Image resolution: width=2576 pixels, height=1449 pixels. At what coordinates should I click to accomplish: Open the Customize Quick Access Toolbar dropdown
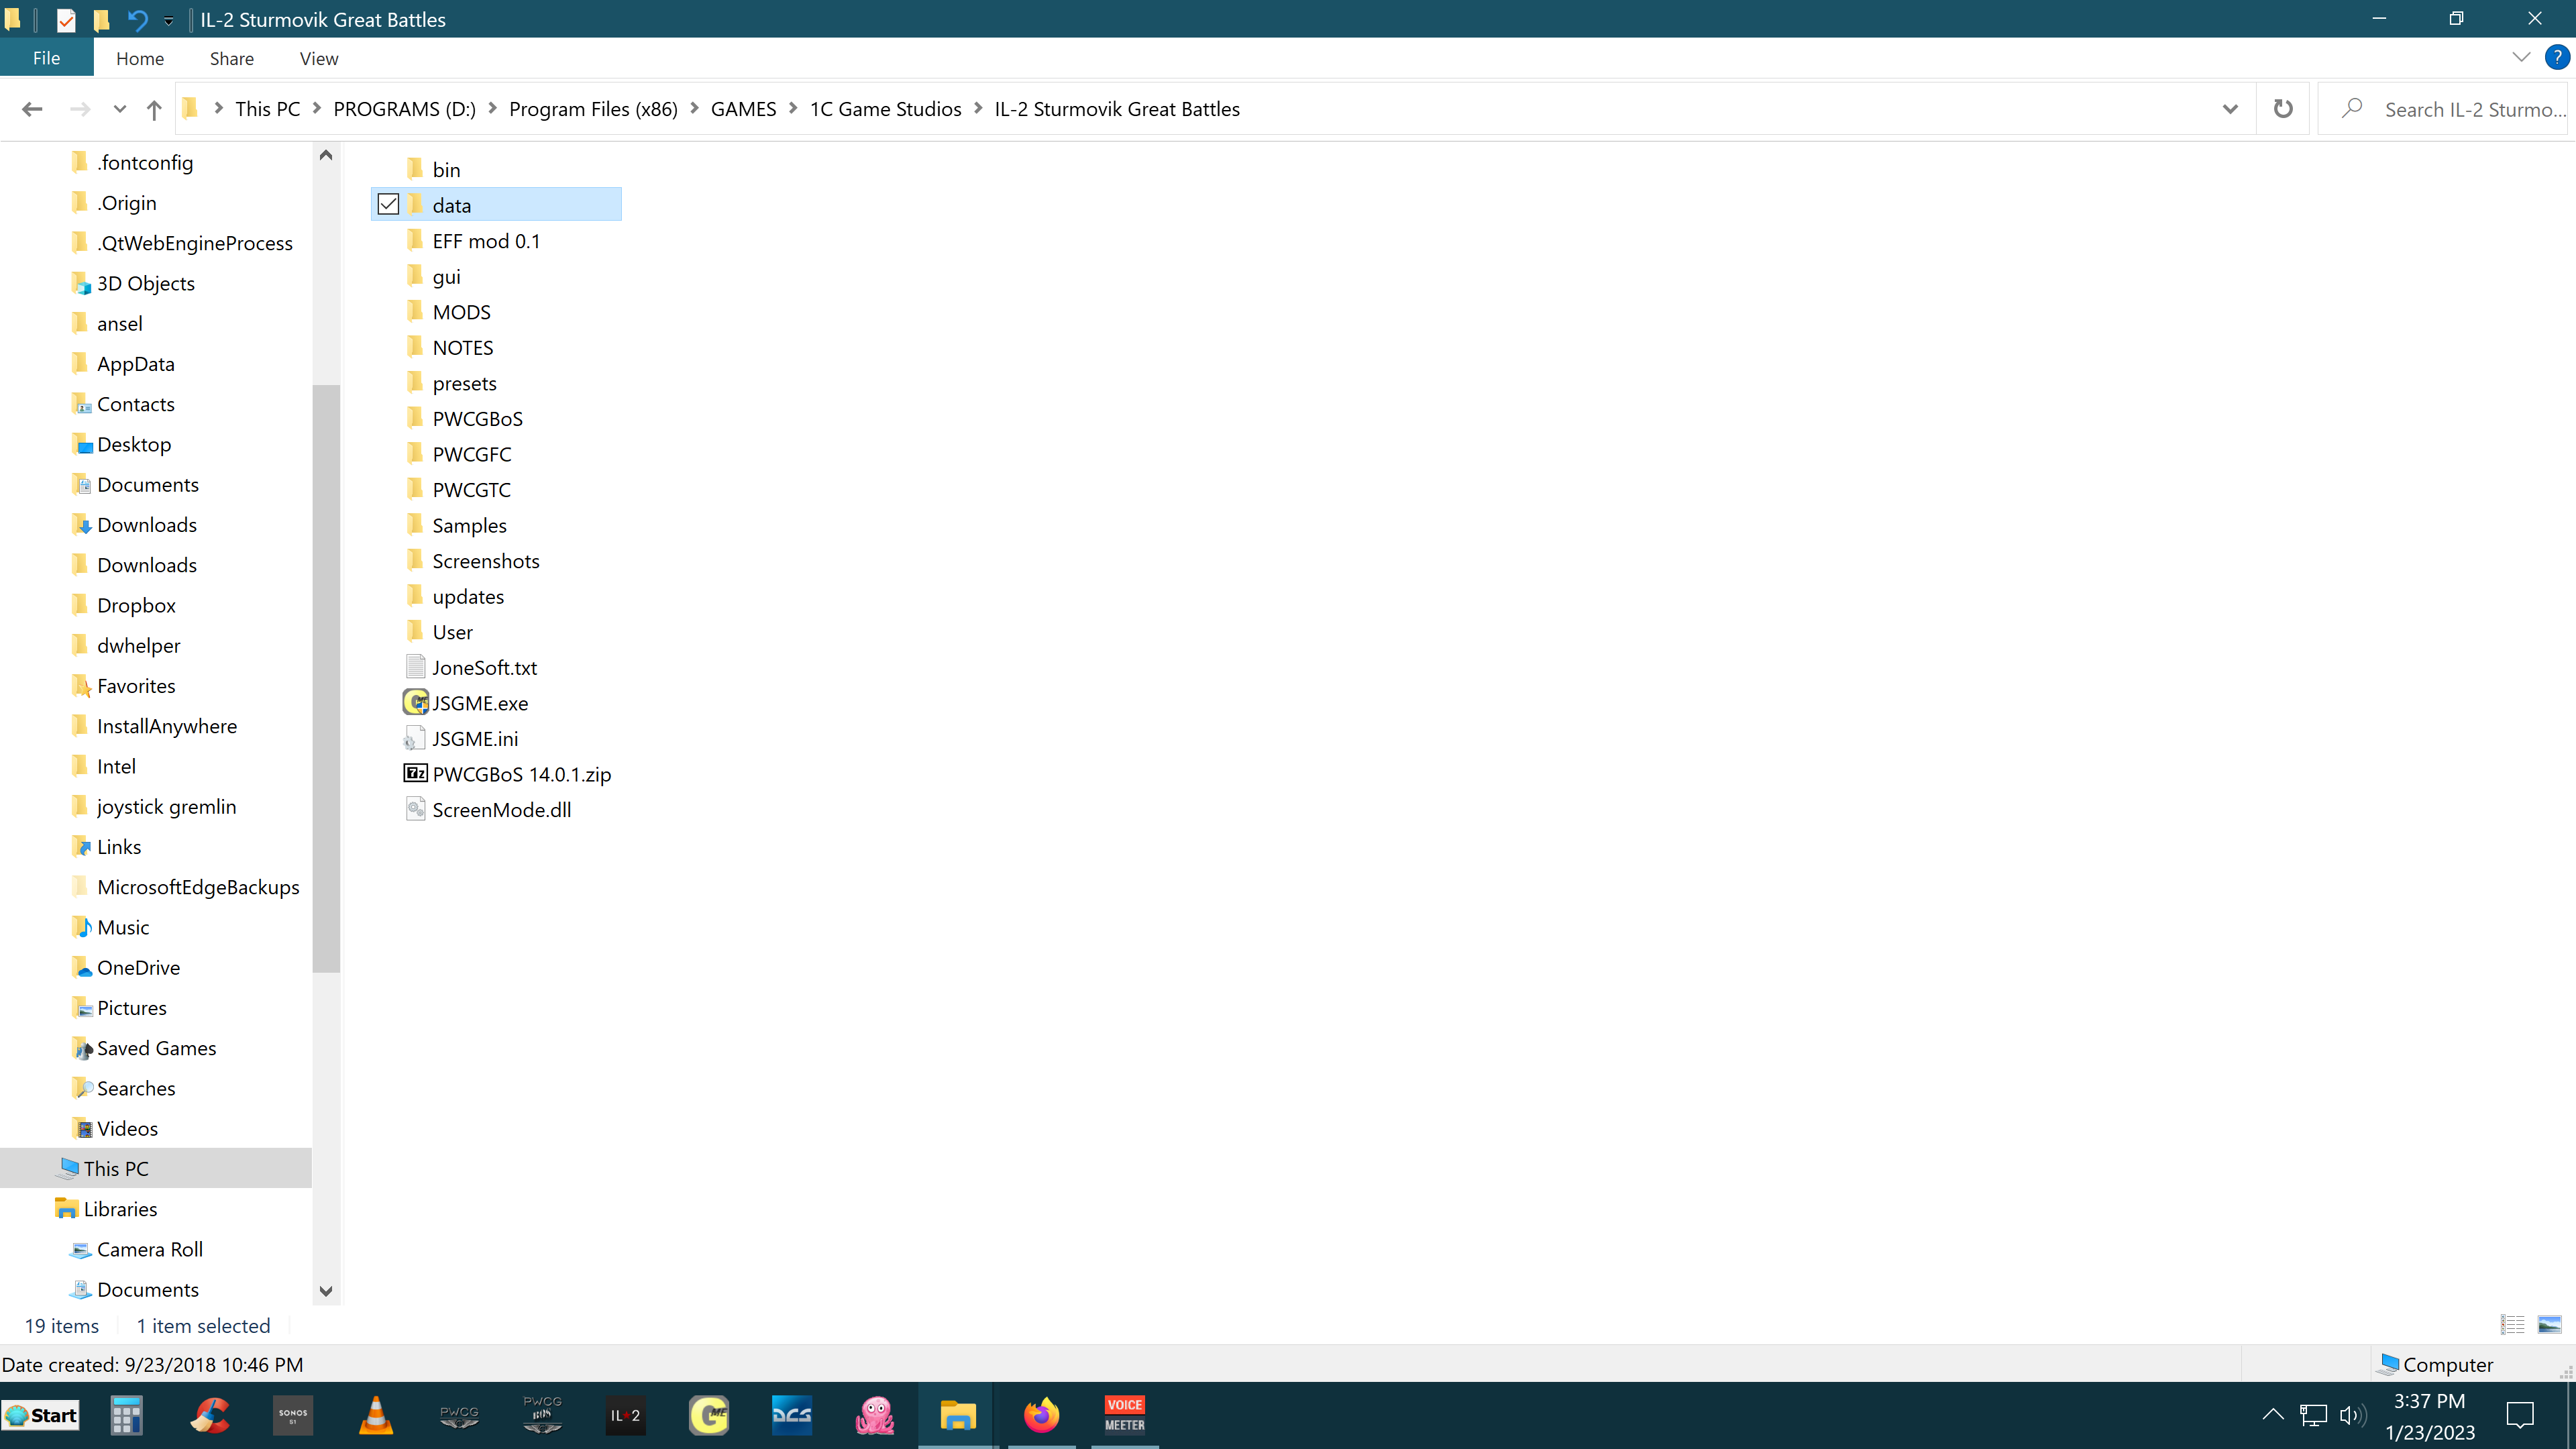point(169,20)
